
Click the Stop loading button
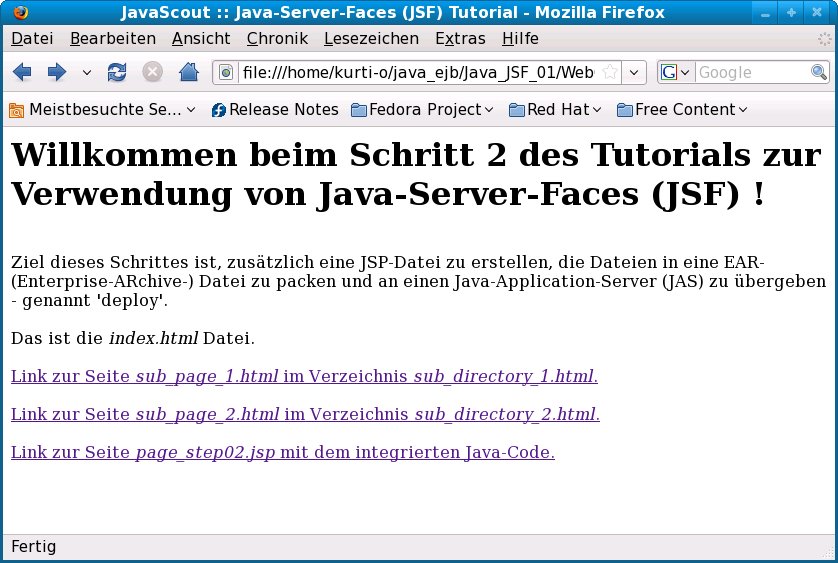click(x=152, y=72)
